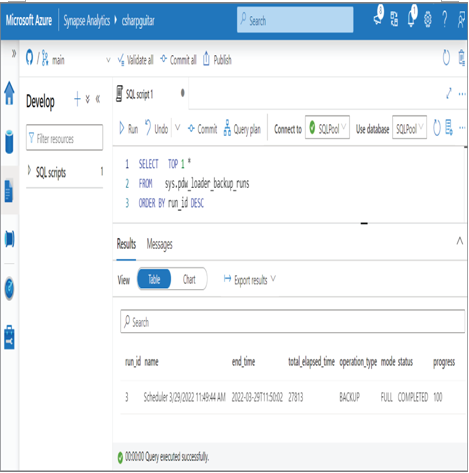Open the Home hub icon
The height and width of the screenshot is (473, 469).
(x=9, y=93)
